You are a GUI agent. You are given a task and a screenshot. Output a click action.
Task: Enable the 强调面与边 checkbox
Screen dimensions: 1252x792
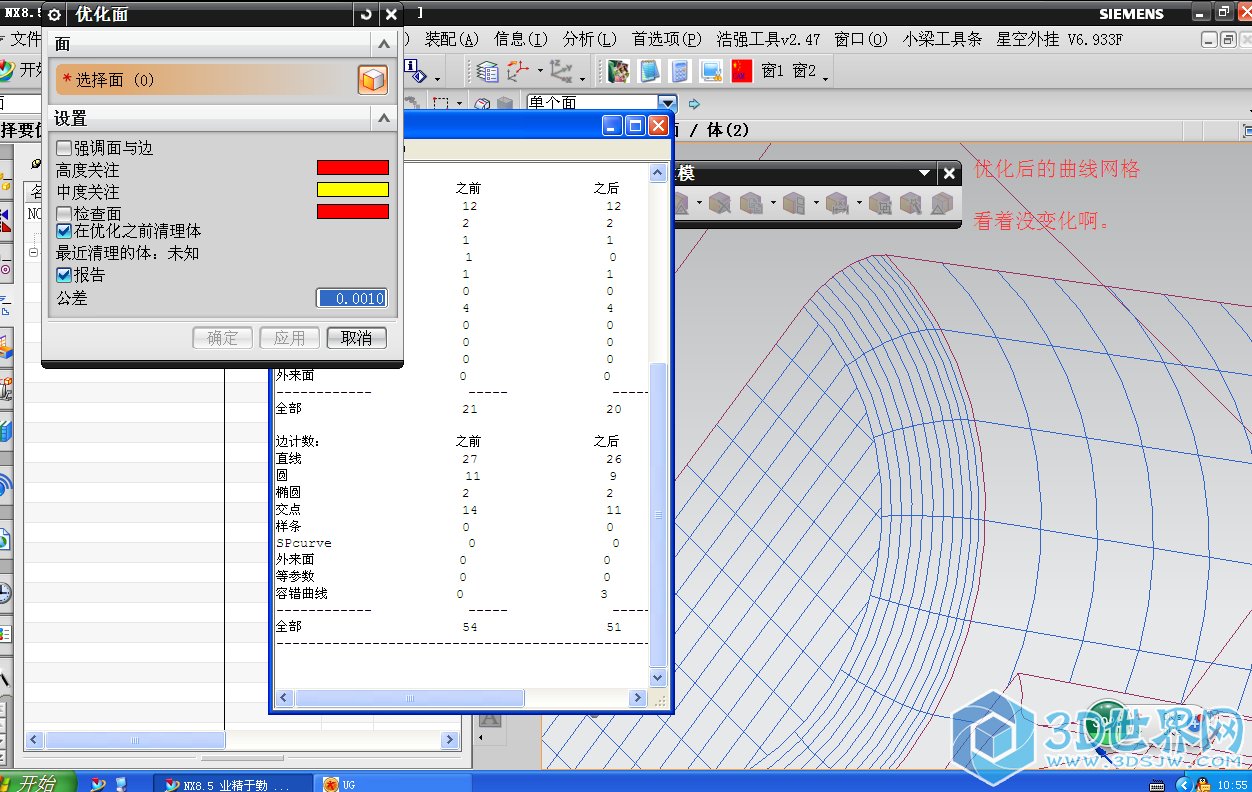pos(64,148)
